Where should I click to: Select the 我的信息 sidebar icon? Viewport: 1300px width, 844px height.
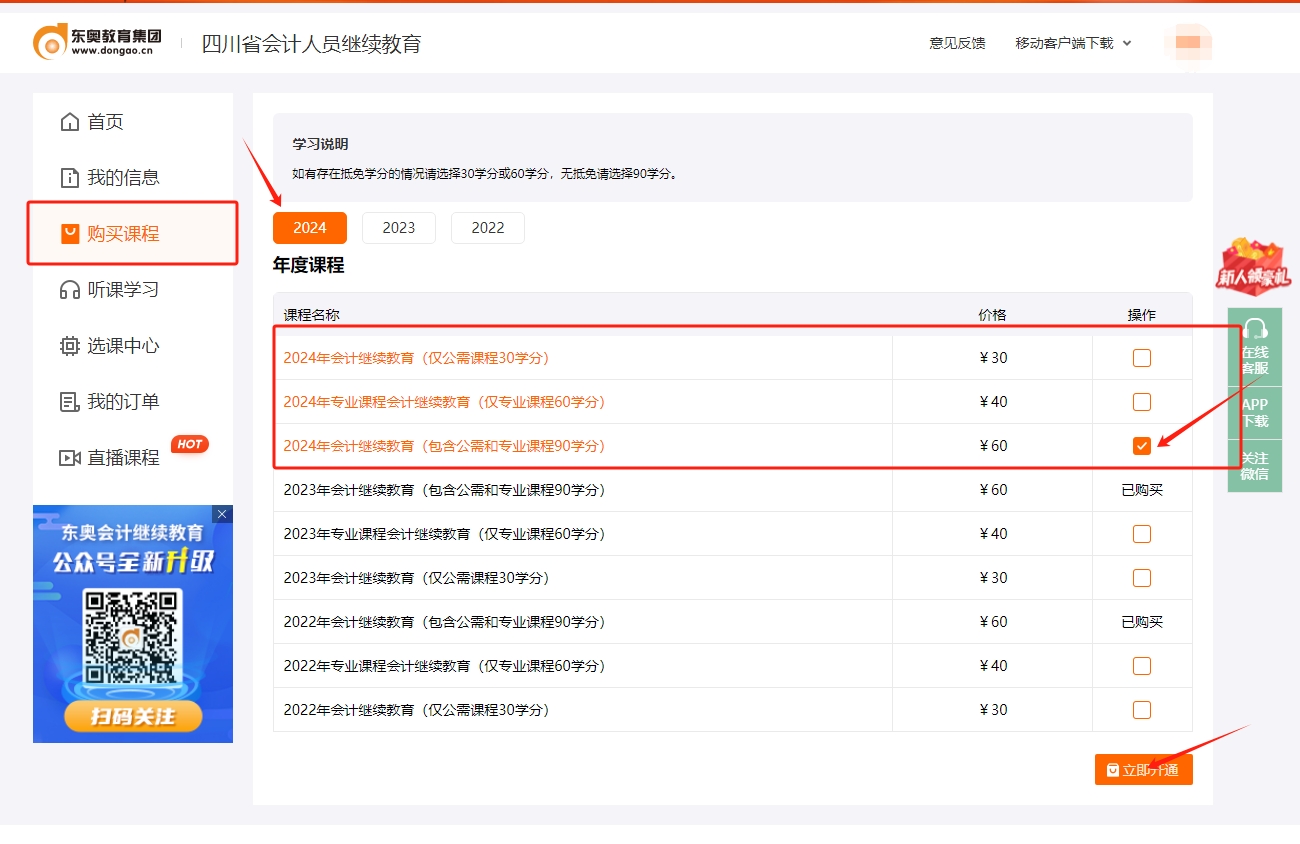pos(68,177)
